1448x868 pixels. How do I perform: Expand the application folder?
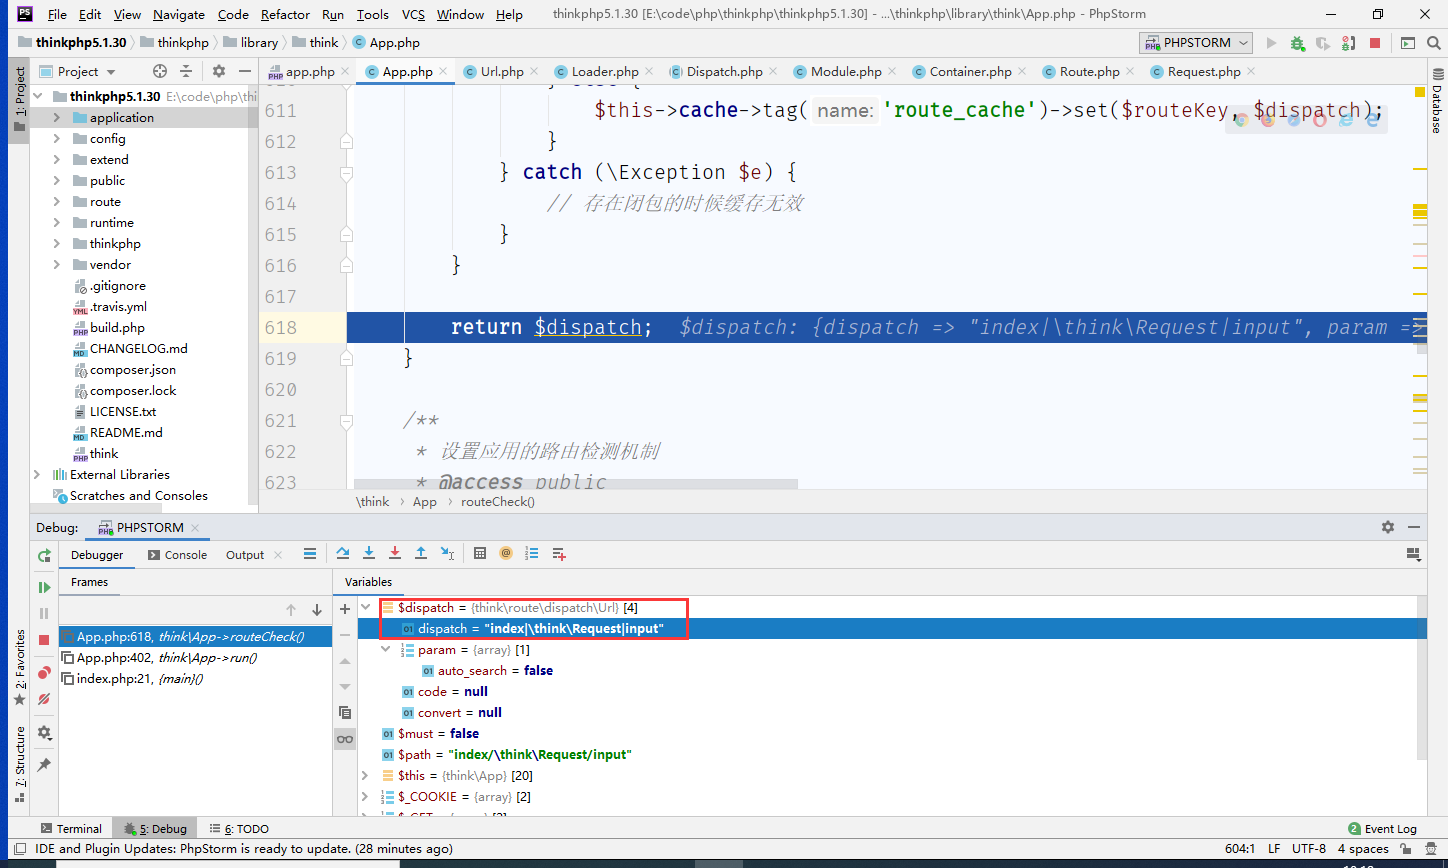[57, 117]
